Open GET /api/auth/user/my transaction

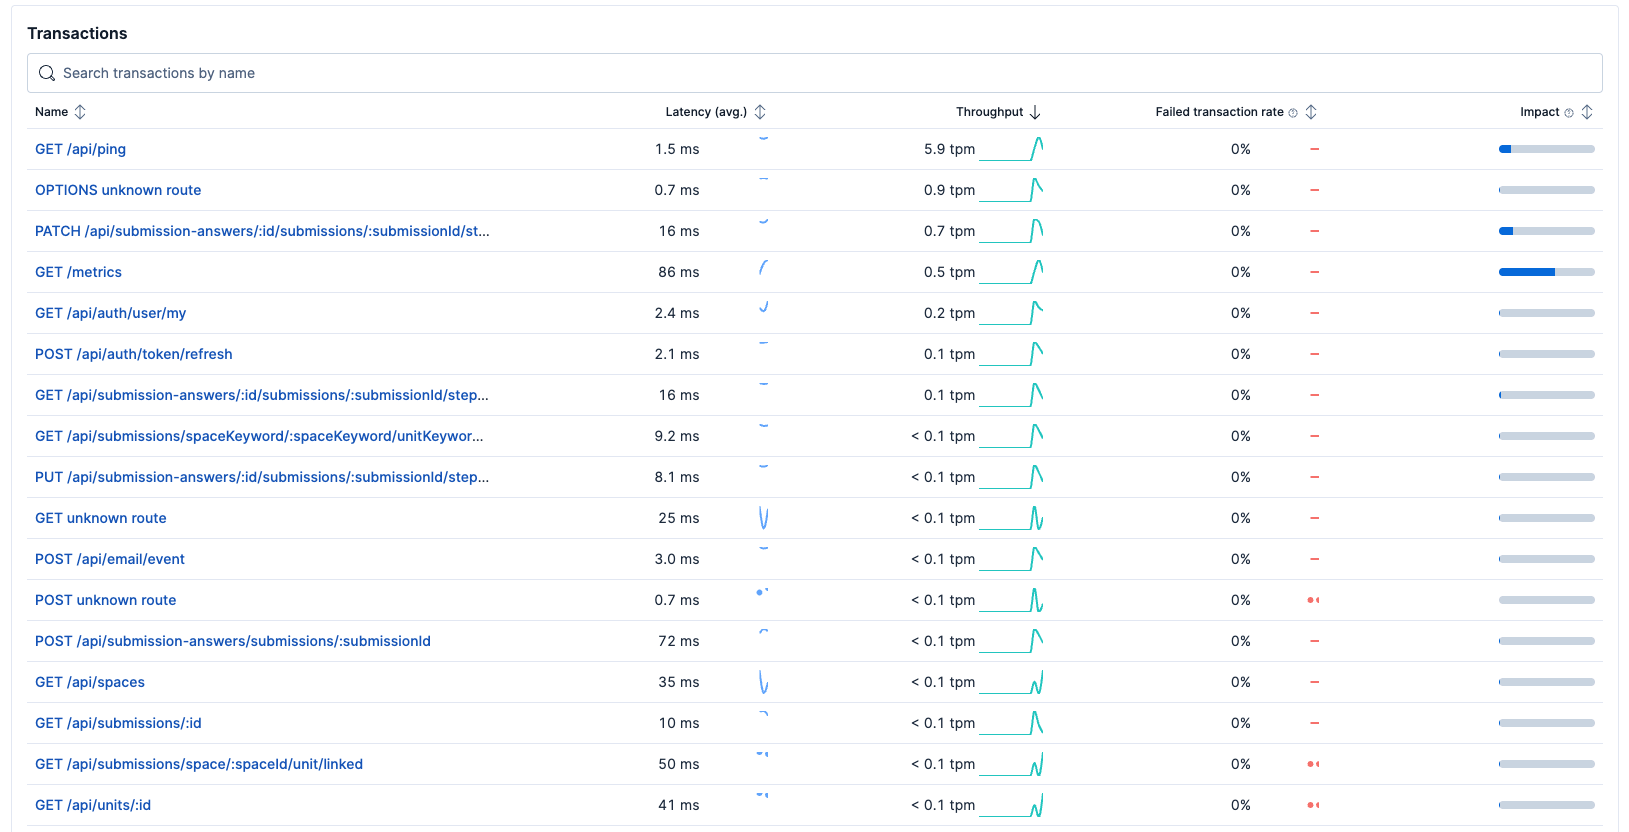(110, 313)
